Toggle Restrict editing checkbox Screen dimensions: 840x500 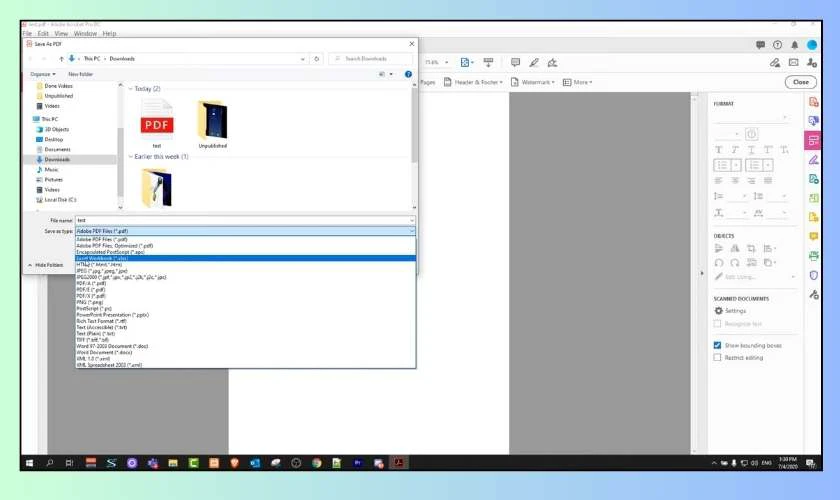[717, 357]
